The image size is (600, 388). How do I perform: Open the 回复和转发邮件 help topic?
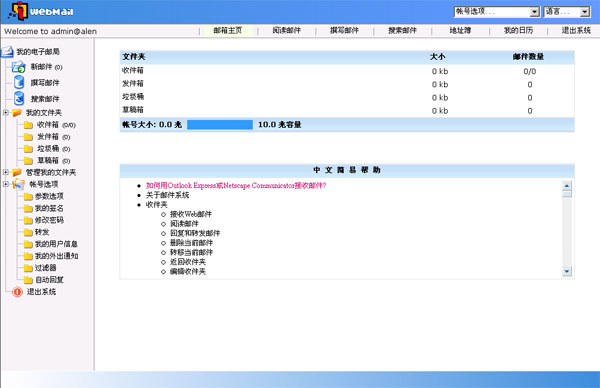tap(195, 233)
